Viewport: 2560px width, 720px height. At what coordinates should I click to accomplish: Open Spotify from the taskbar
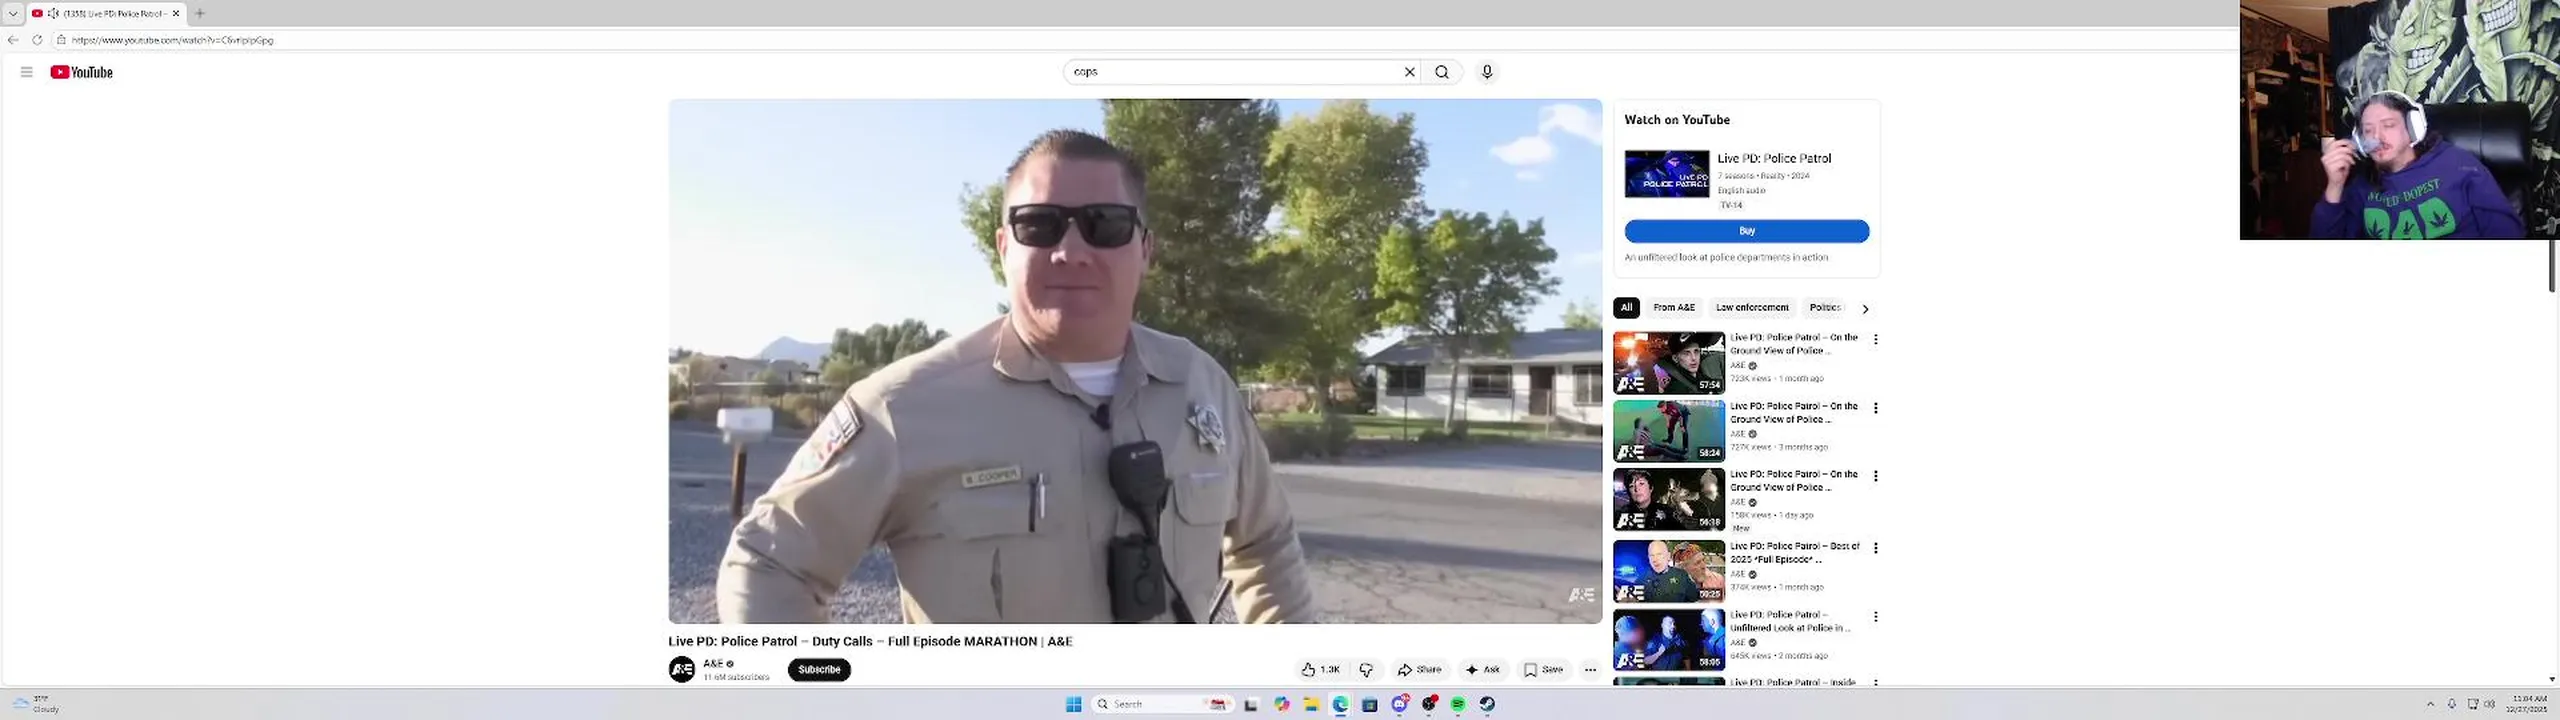click(1458, 704)
